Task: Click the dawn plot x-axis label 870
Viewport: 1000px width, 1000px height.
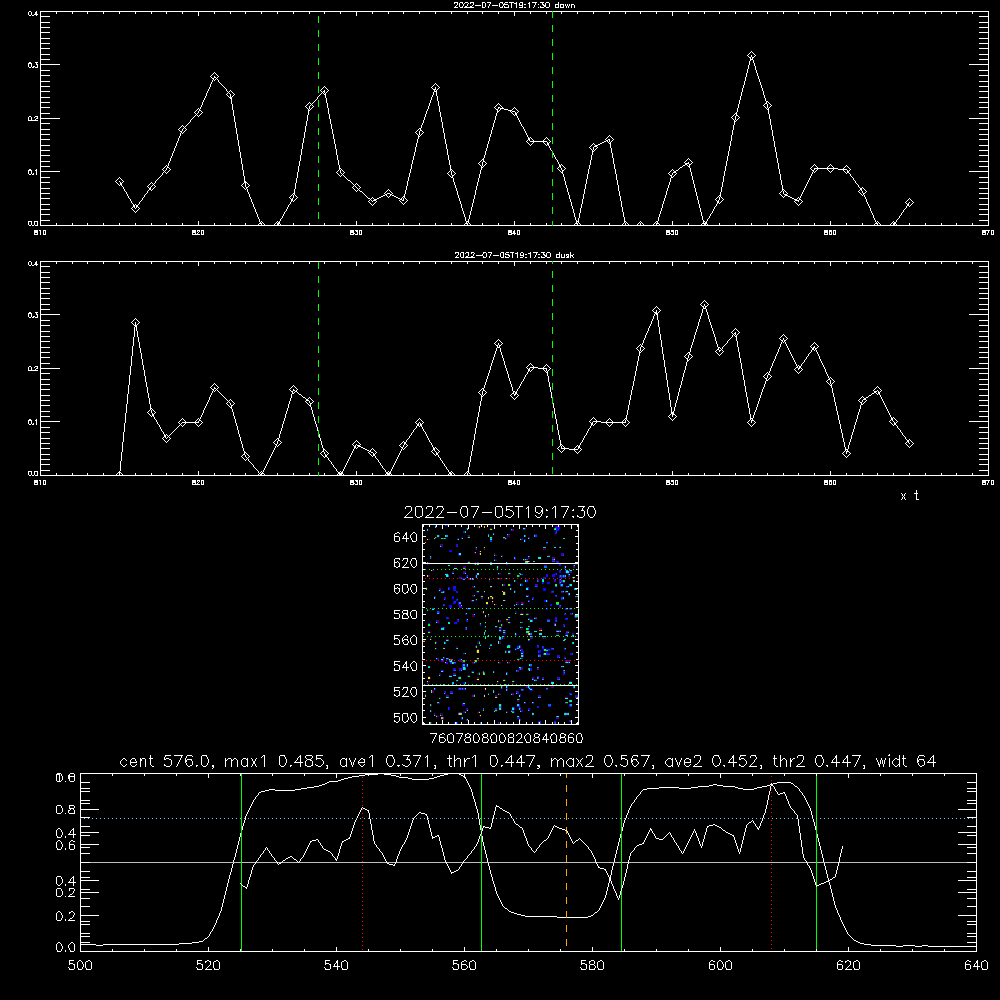Action: [987, 233]
